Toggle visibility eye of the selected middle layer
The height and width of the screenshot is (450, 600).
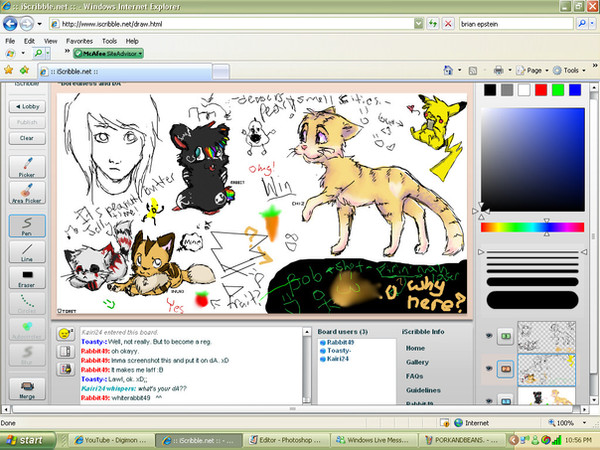[489, 368]
